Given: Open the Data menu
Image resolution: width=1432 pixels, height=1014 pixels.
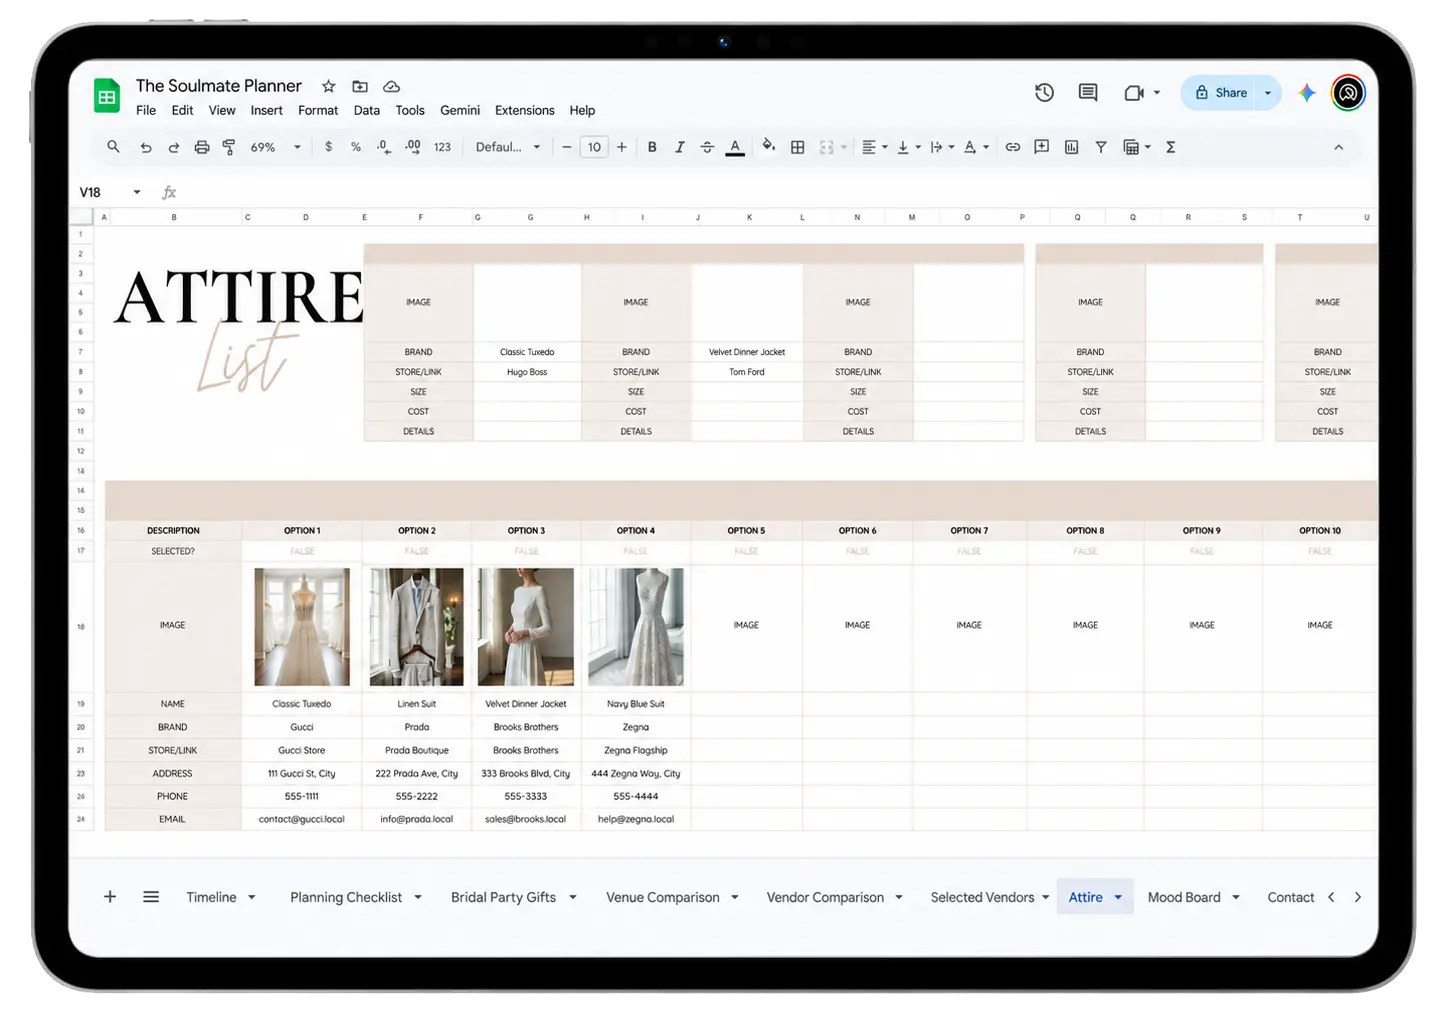Looking at the screenshot, I should pyautogui.click(x=367, y=110).
